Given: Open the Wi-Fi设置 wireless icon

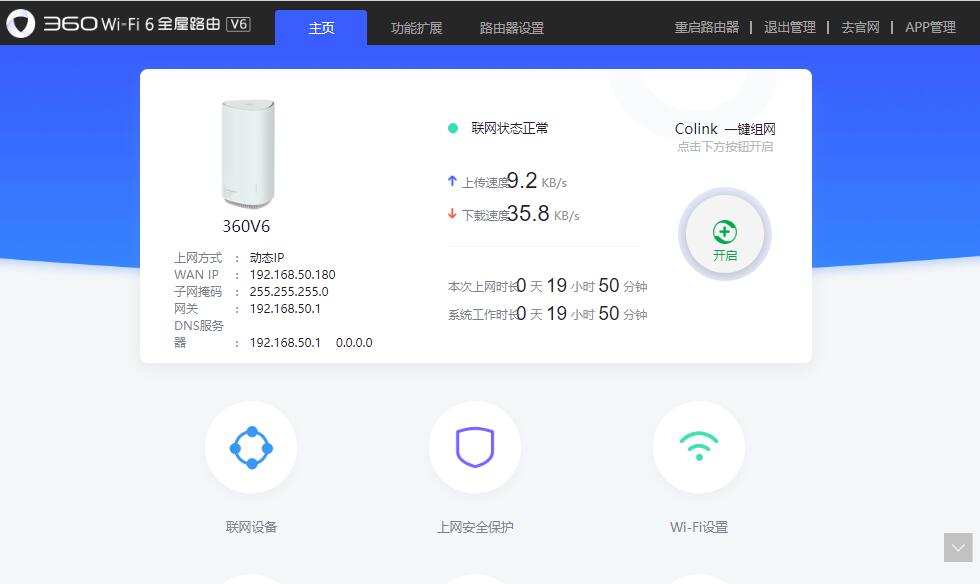Looking at the screenshot, I should pos(698,447).
